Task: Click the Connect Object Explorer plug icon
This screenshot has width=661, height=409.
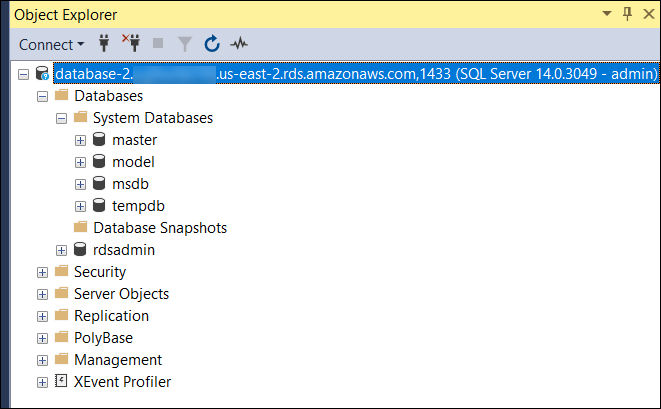Action: point(104,43)
